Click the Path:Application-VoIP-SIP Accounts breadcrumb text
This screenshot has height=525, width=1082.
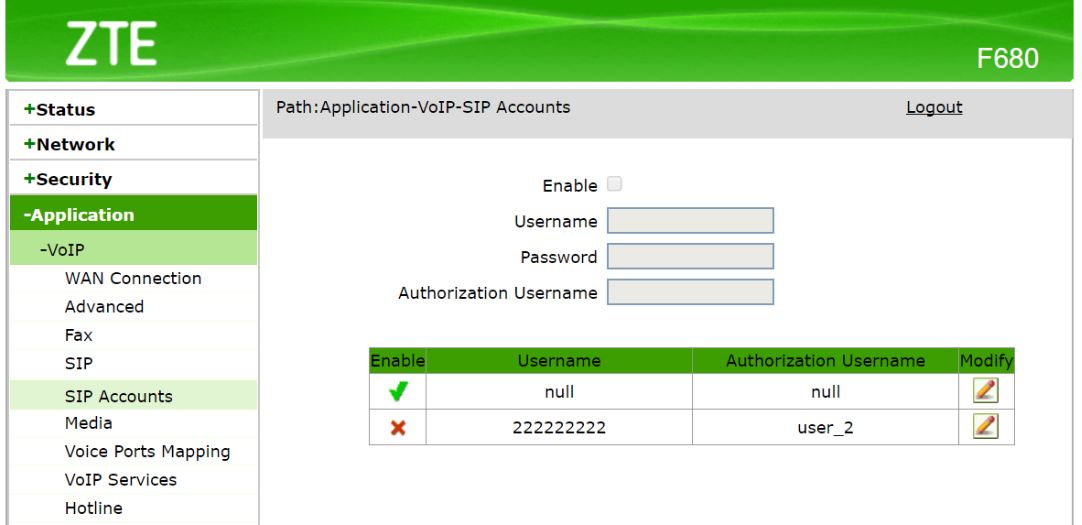click(423, 107)
